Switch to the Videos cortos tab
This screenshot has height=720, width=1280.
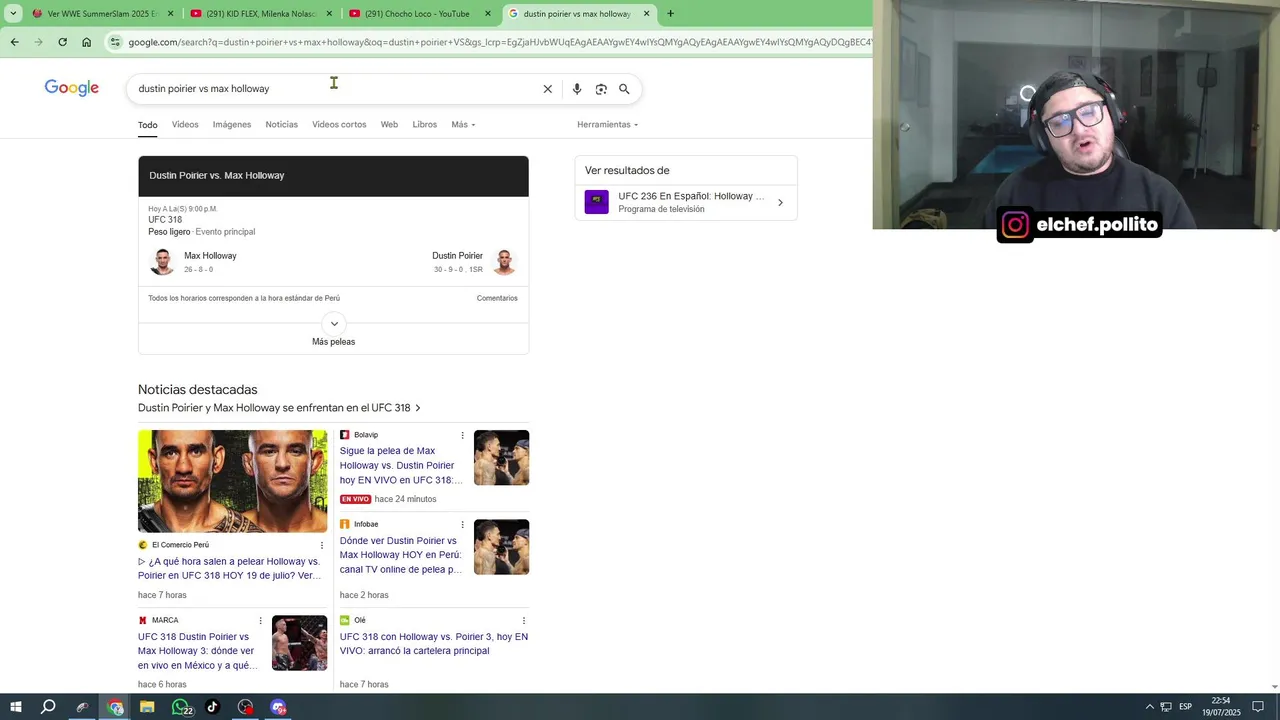click(x=339, y=125)
